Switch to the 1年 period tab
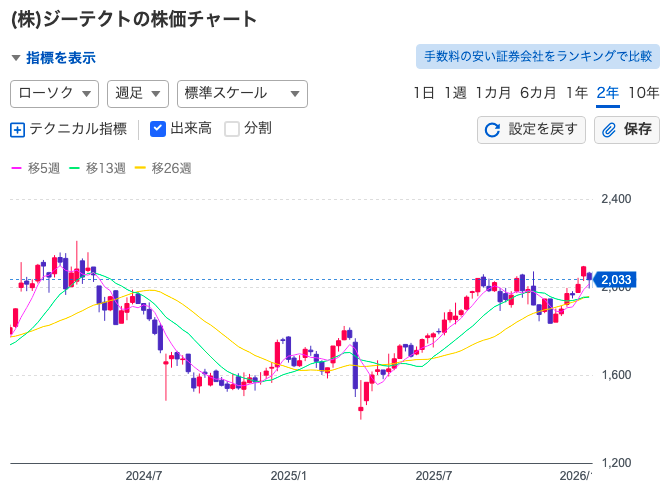The height and width of the screenshot is (489, 672). 576,93
